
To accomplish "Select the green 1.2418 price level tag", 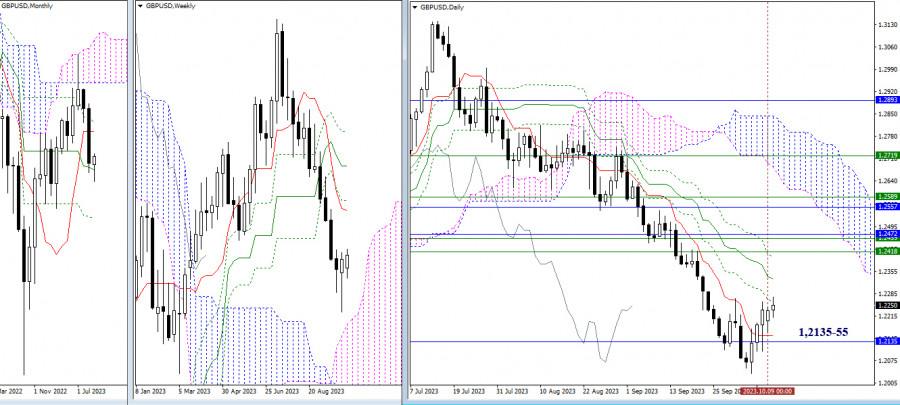I will click(x=887, y=251).
